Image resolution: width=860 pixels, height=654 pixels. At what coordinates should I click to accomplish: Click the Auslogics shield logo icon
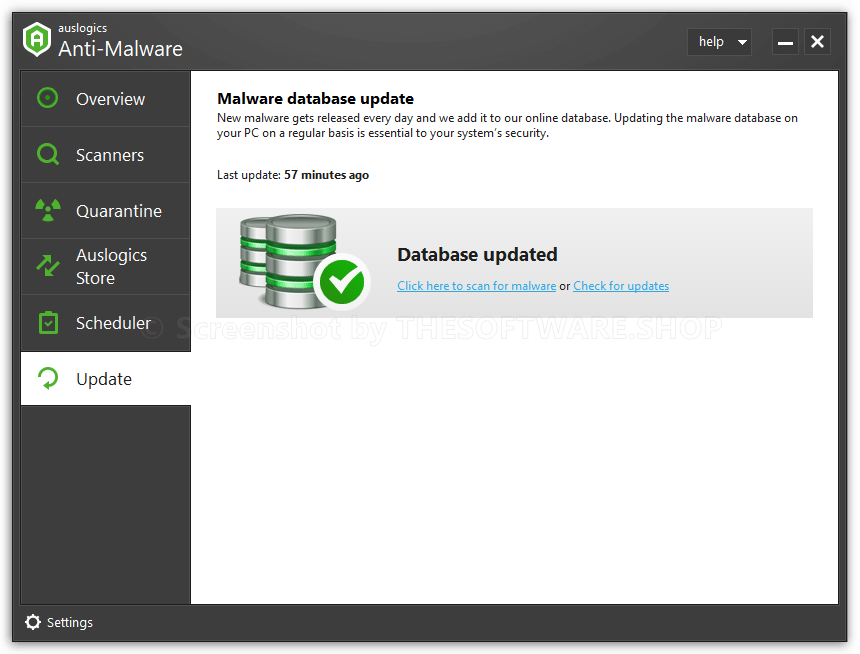(37, 40)
